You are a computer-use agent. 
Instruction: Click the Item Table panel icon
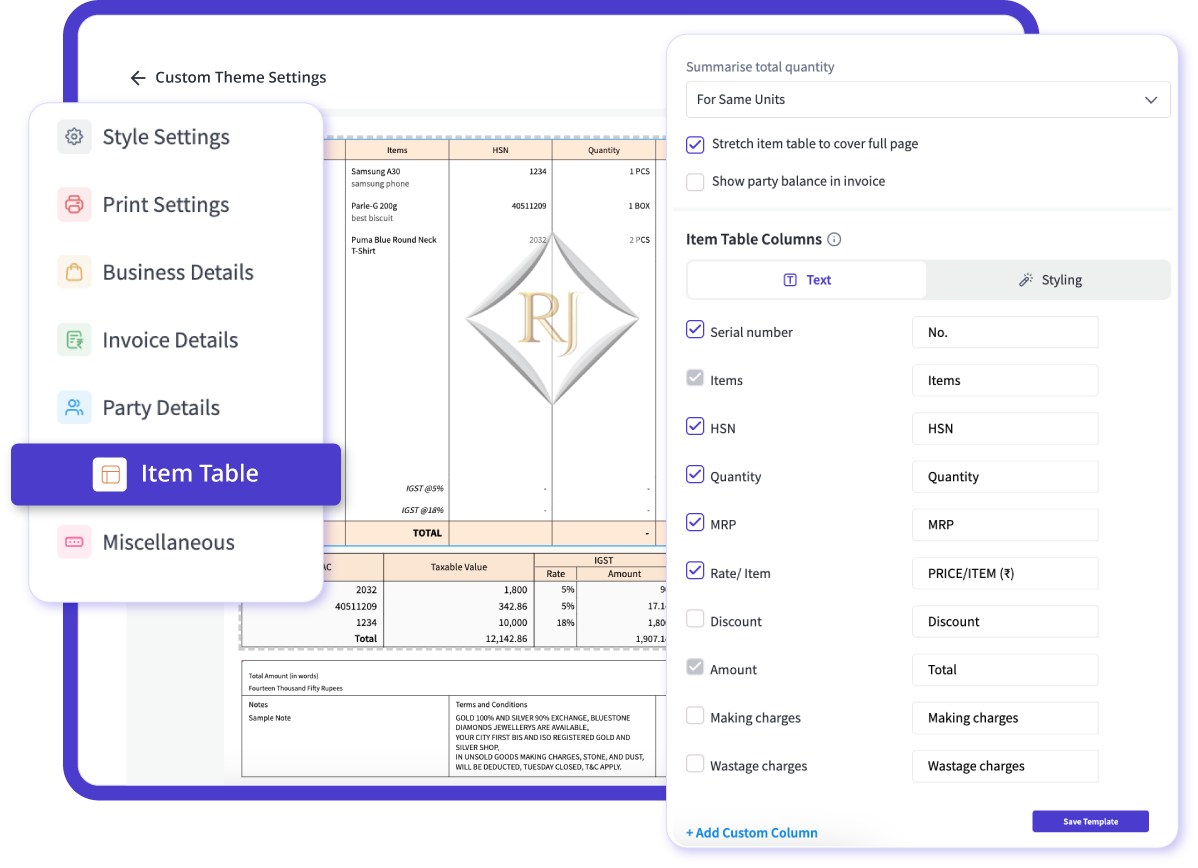(x=110, y=474)
